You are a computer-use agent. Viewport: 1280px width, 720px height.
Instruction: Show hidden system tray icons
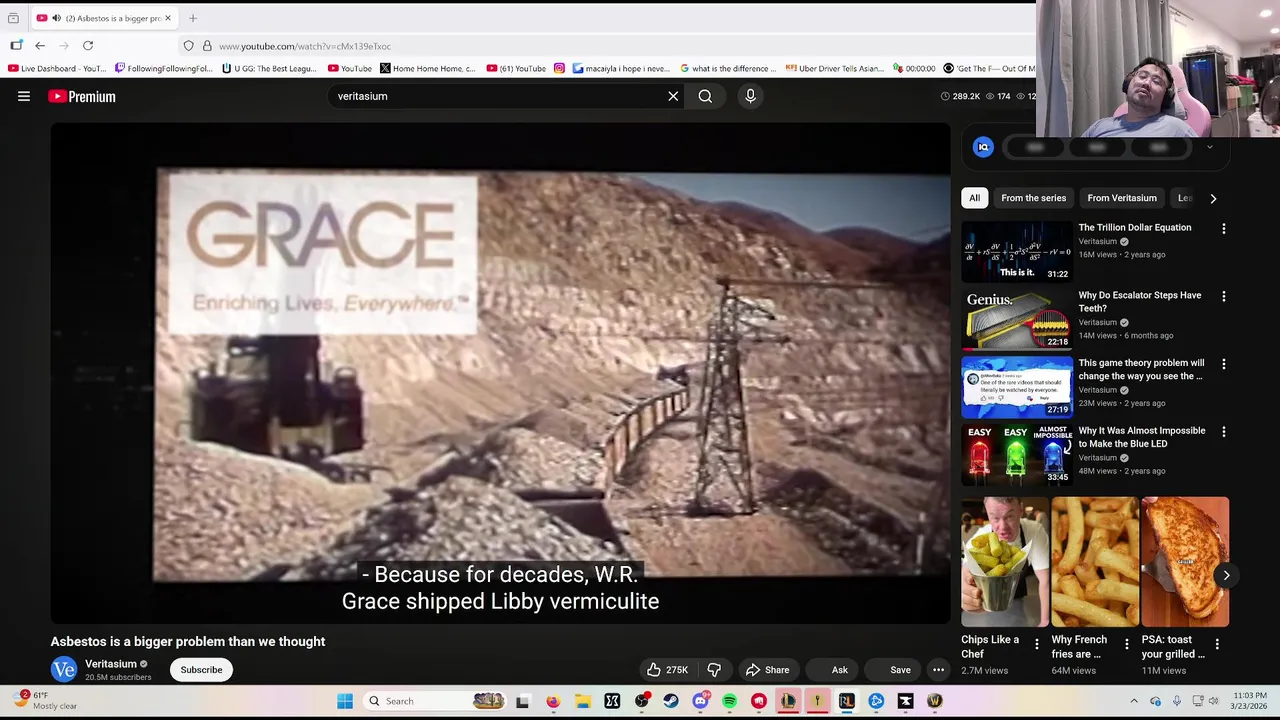coord(1133,701)
